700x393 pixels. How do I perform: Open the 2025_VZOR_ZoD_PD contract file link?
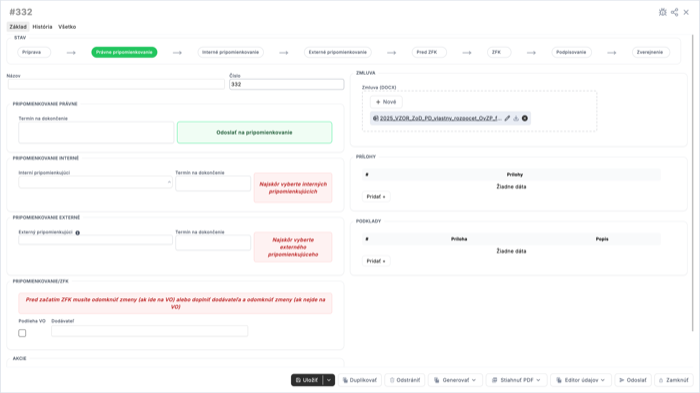(440, 118)
